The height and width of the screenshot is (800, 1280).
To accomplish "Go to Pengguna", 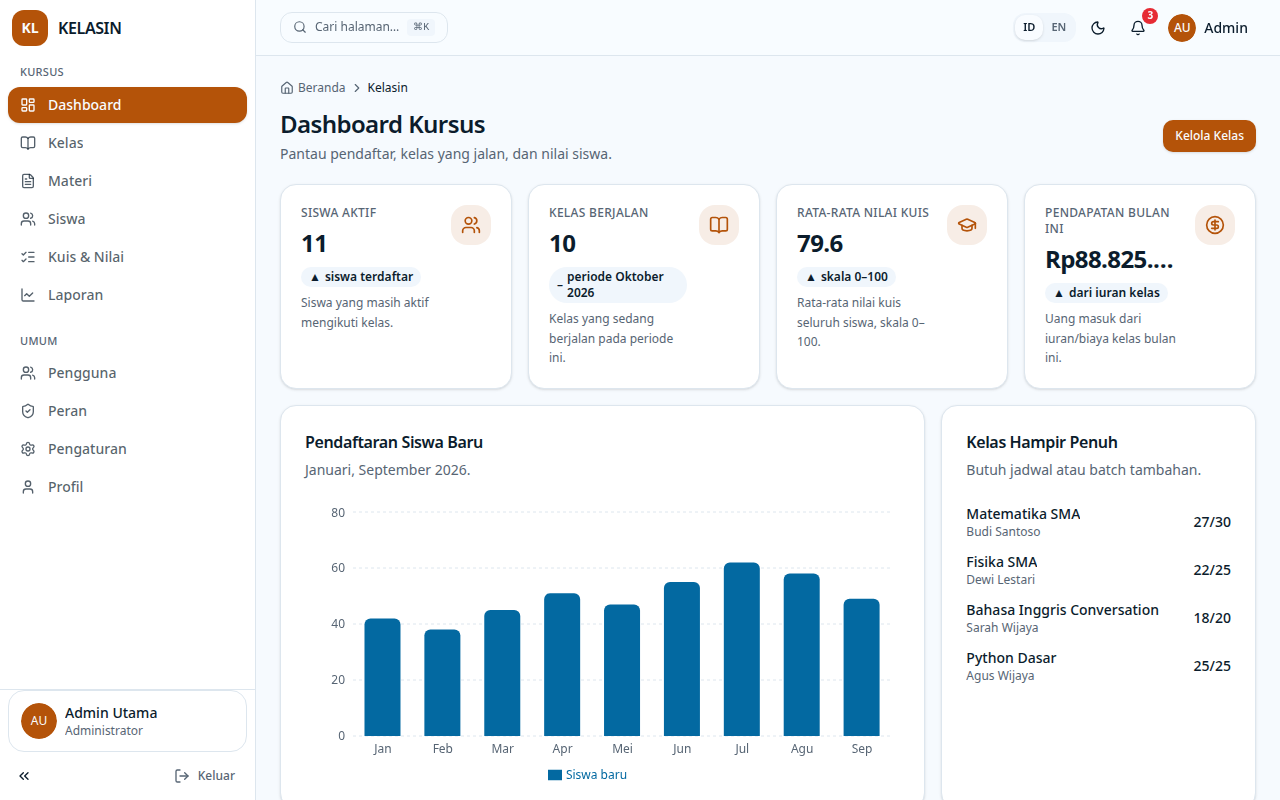I will [x=127, y=373].
